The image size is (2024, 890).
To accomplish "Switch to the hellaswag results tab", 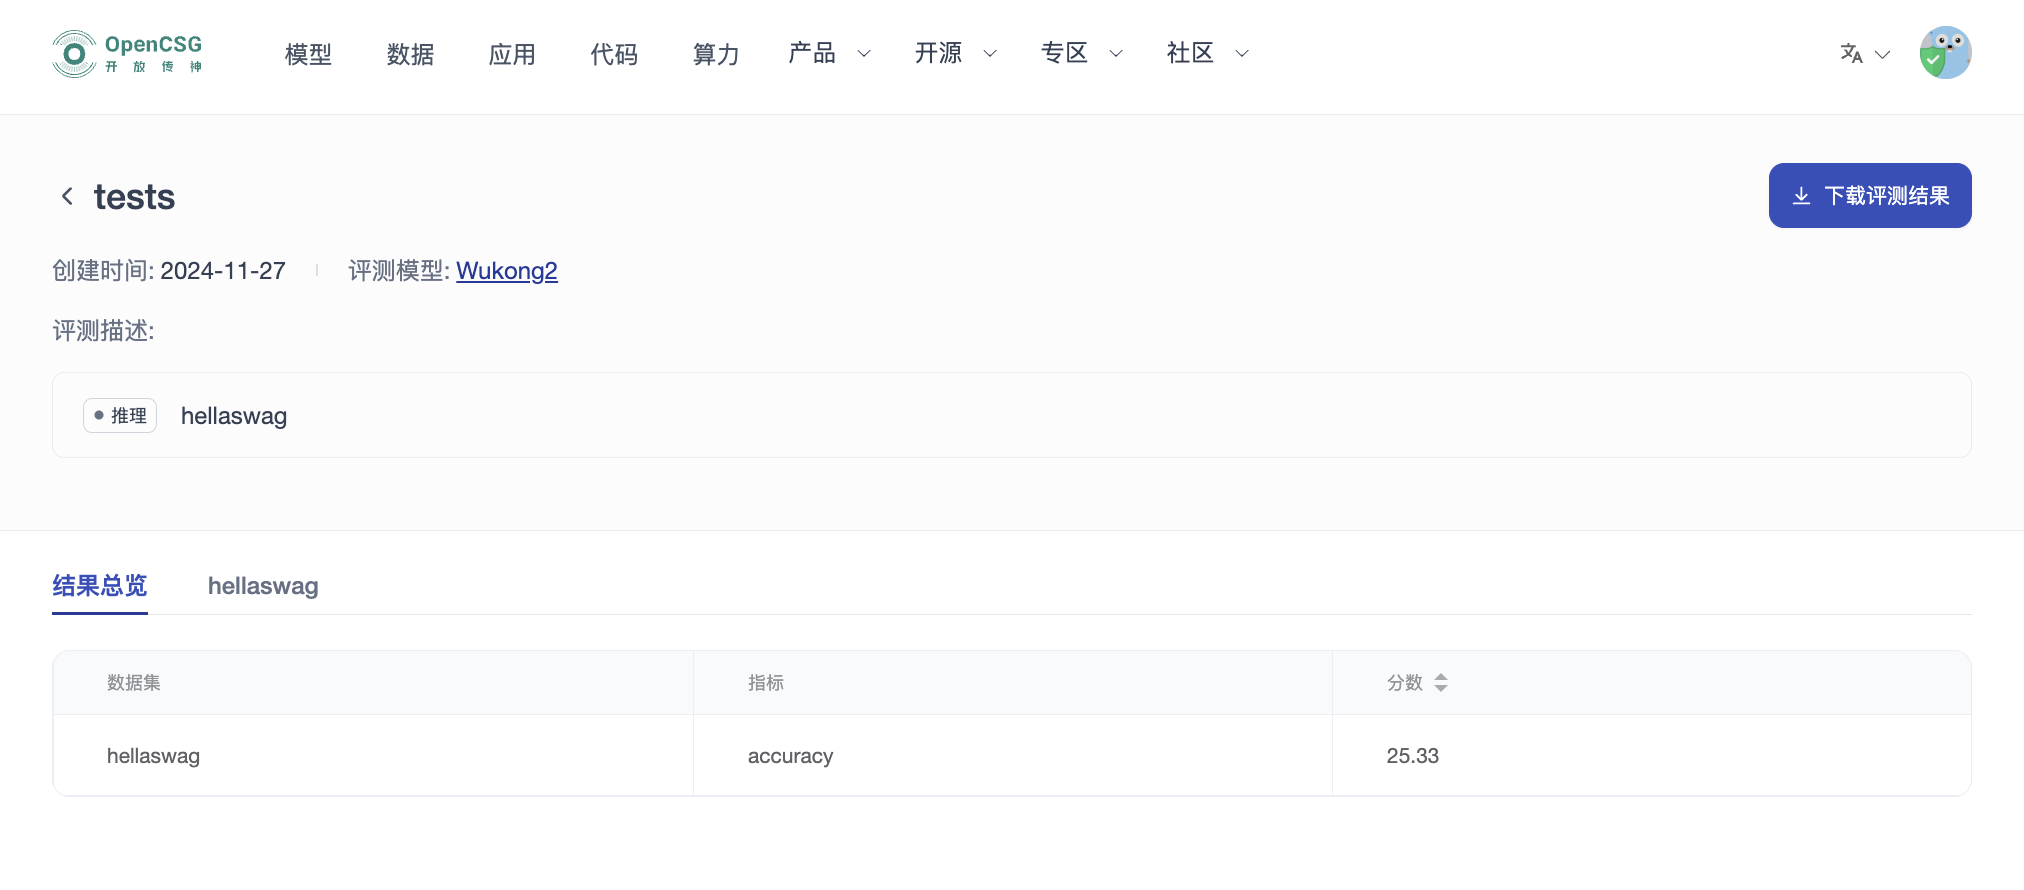I will [263, 586].
